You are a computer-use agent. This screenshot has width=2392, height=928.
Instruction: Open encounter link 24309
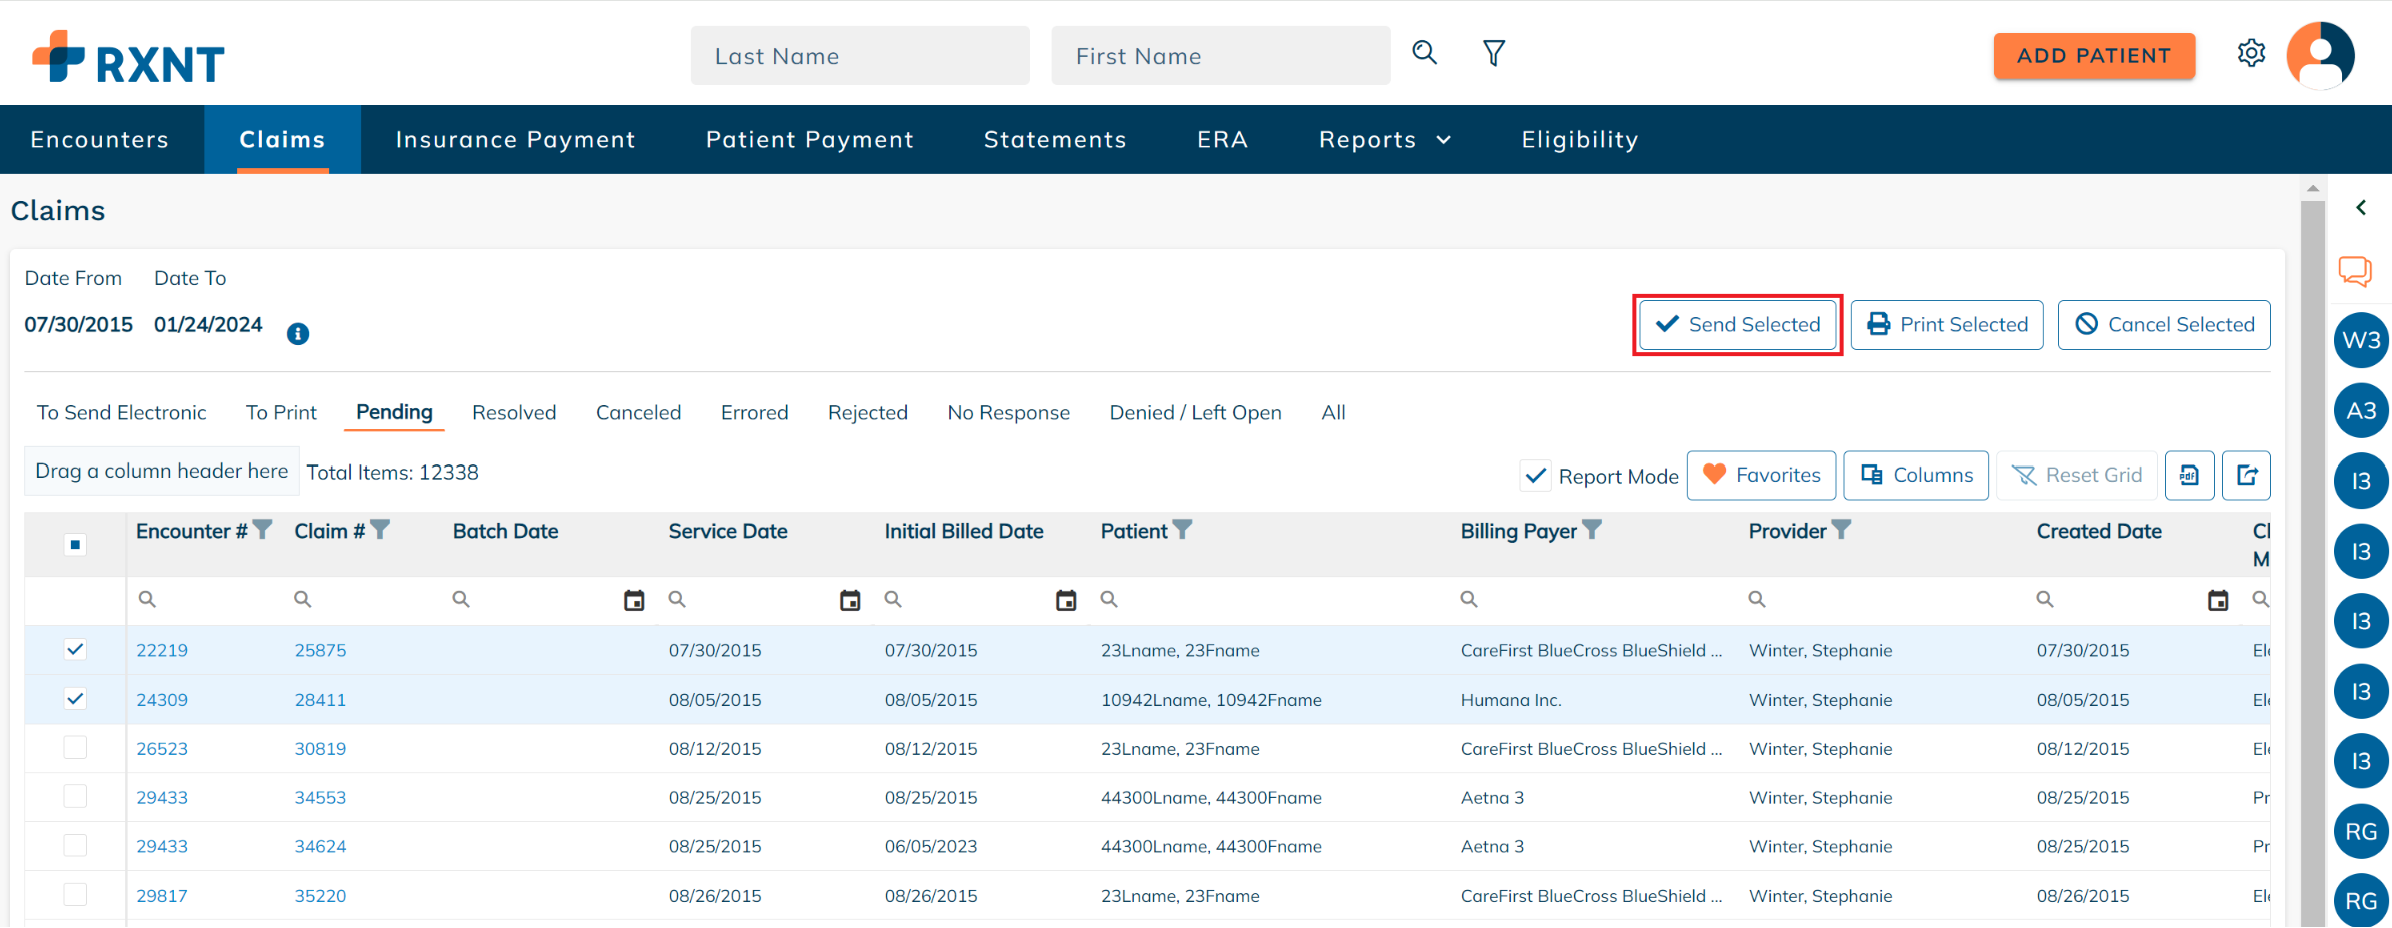(x=162, y=700)
